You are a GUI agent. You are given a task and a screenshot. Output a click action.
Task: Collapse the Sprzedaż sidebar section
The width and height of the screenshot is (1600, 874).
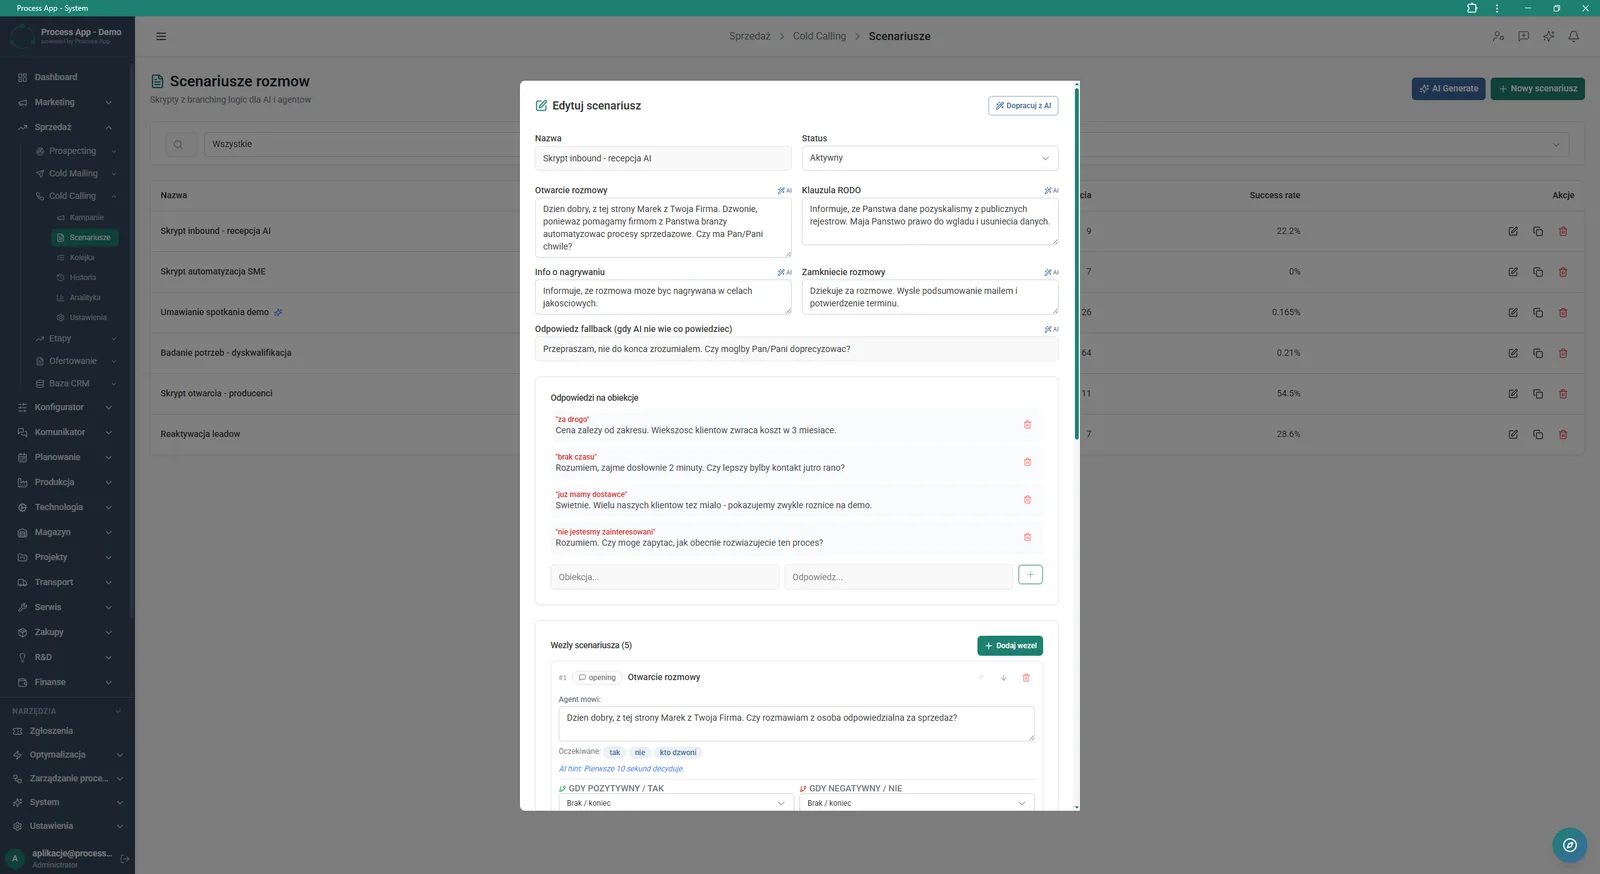tap(66, 127)
